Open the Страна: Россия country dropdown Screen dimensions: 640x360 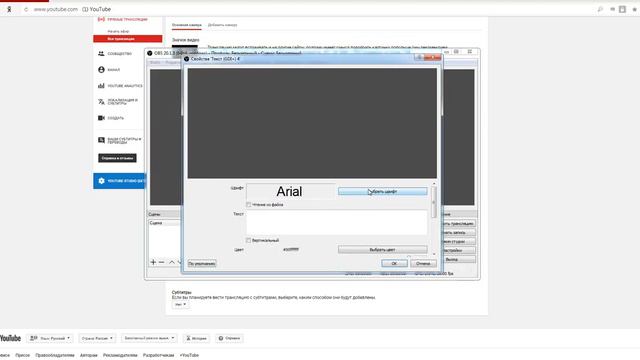97,338
